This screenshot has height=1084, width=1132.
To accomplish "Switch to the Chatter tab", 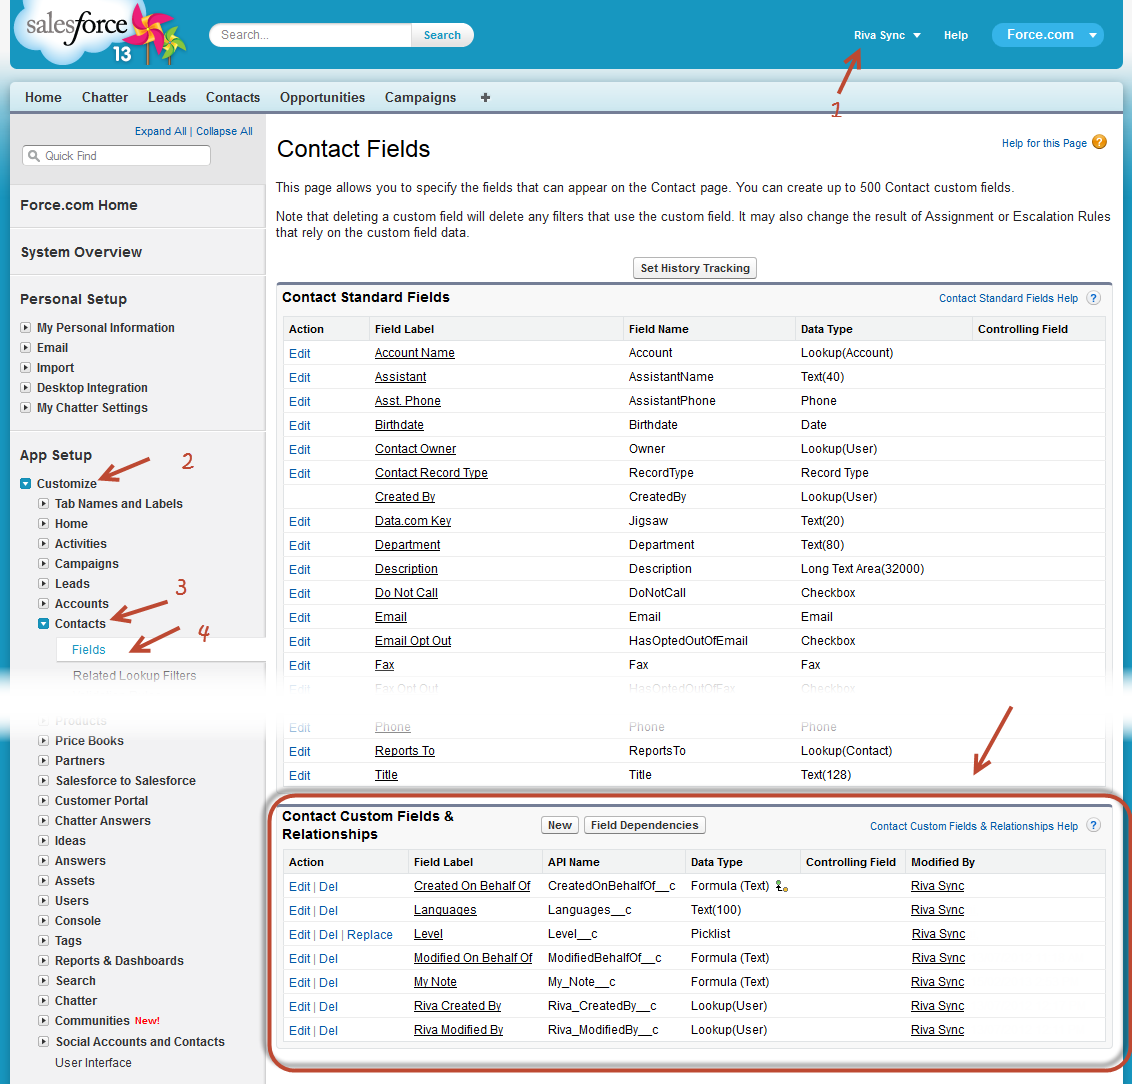I will pyautogui.click(x=105, y=97).
